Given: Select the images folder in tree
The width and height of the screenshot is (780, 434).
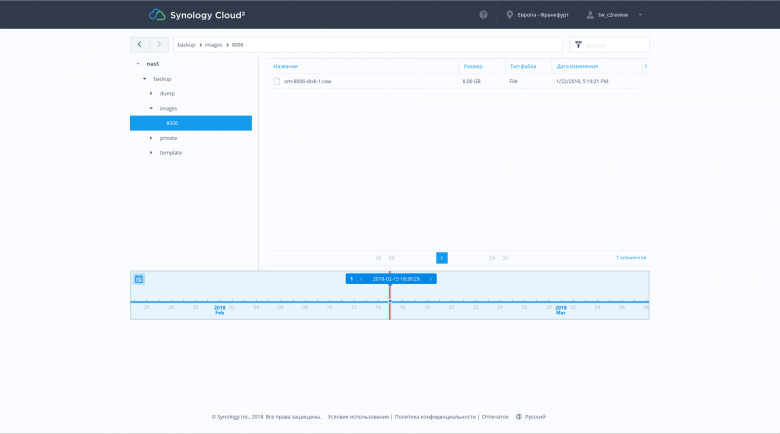Looking at the screenshot, I should click(168, 108).
